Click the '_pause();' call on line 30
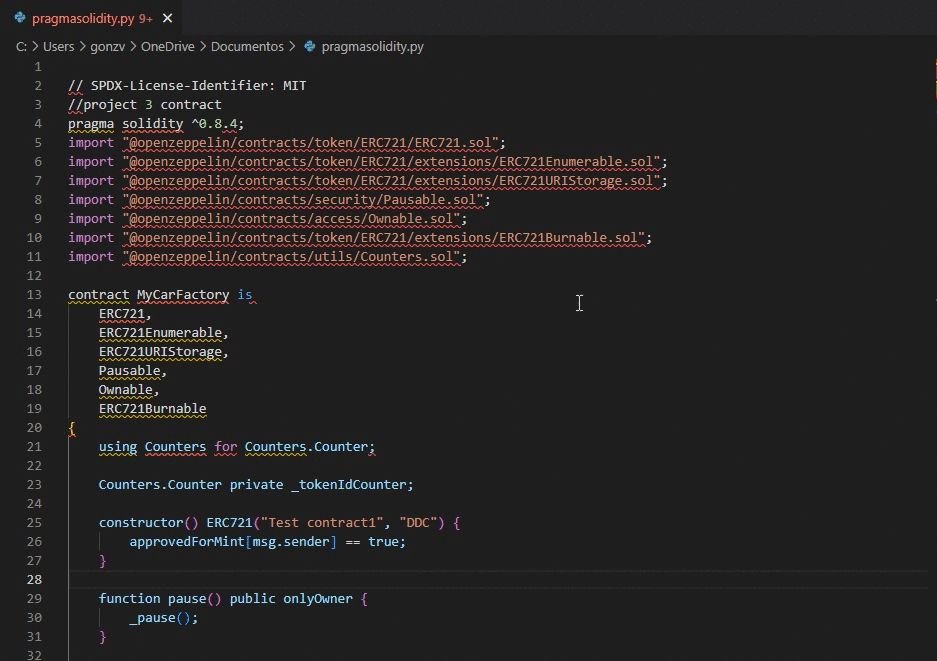 [x=164, y=618]
